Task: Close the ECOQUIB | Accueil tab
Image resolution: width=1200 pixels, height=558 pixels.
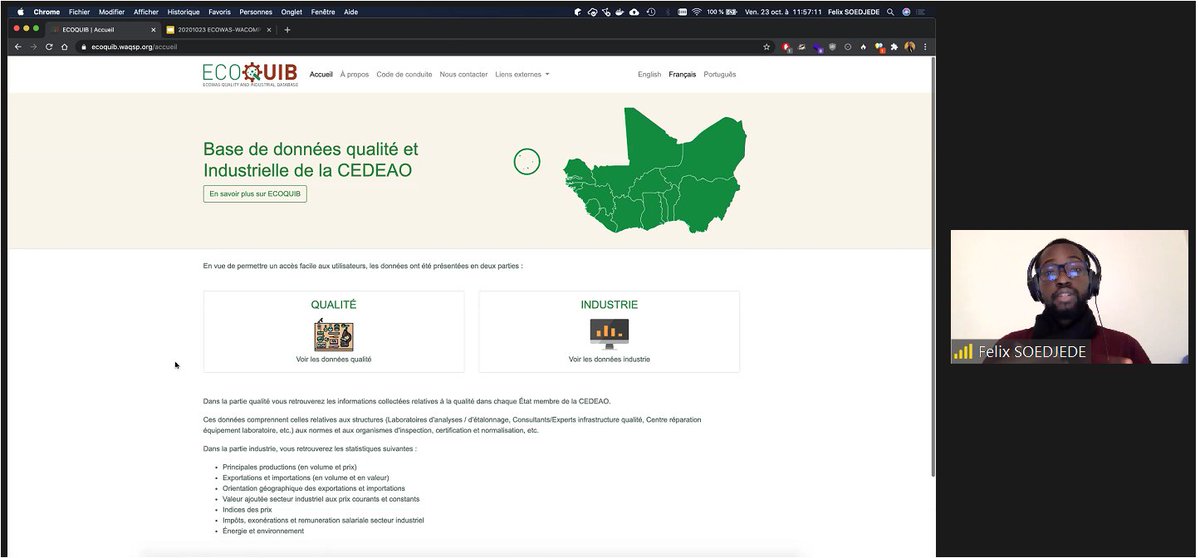Action: pyautogui.click(x=153, y=30)
